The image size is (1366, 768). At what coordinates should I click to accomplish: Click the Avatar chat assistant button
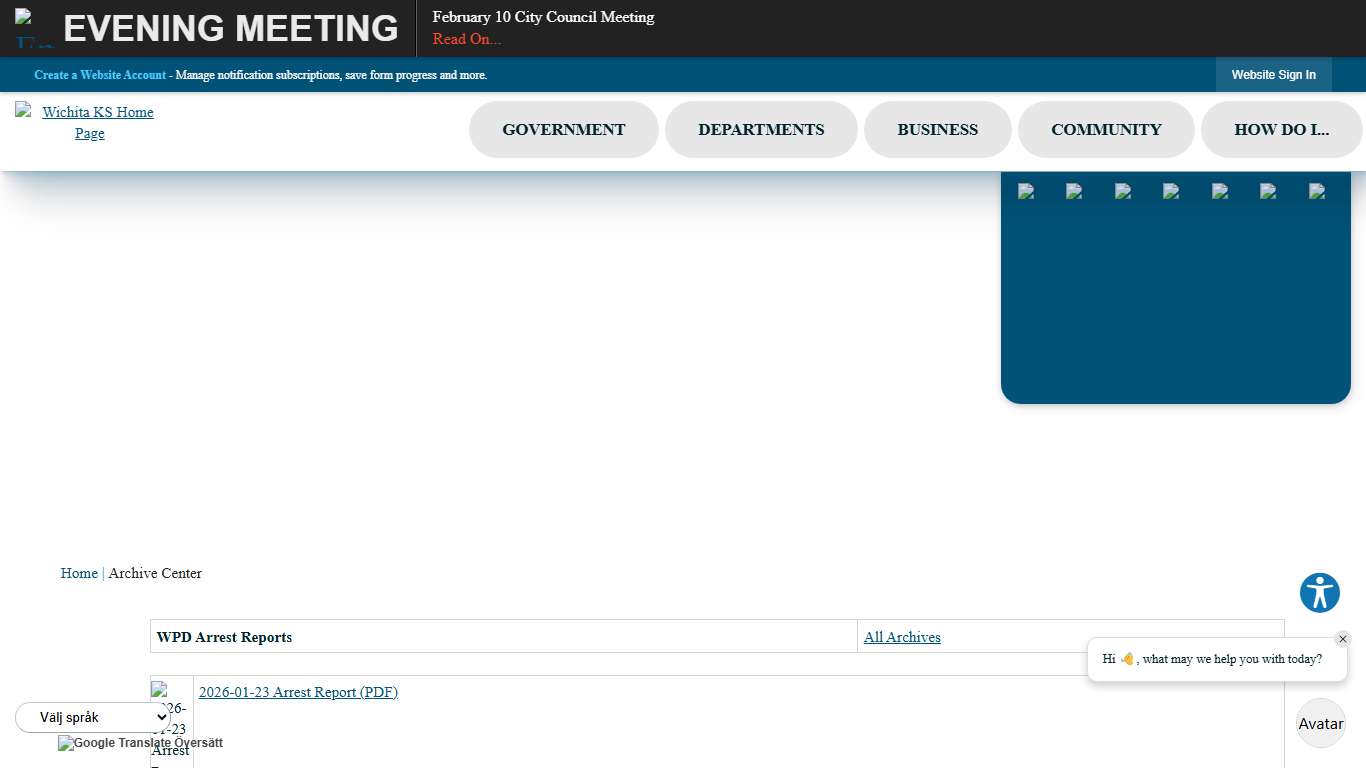(x=1320, y=723)
